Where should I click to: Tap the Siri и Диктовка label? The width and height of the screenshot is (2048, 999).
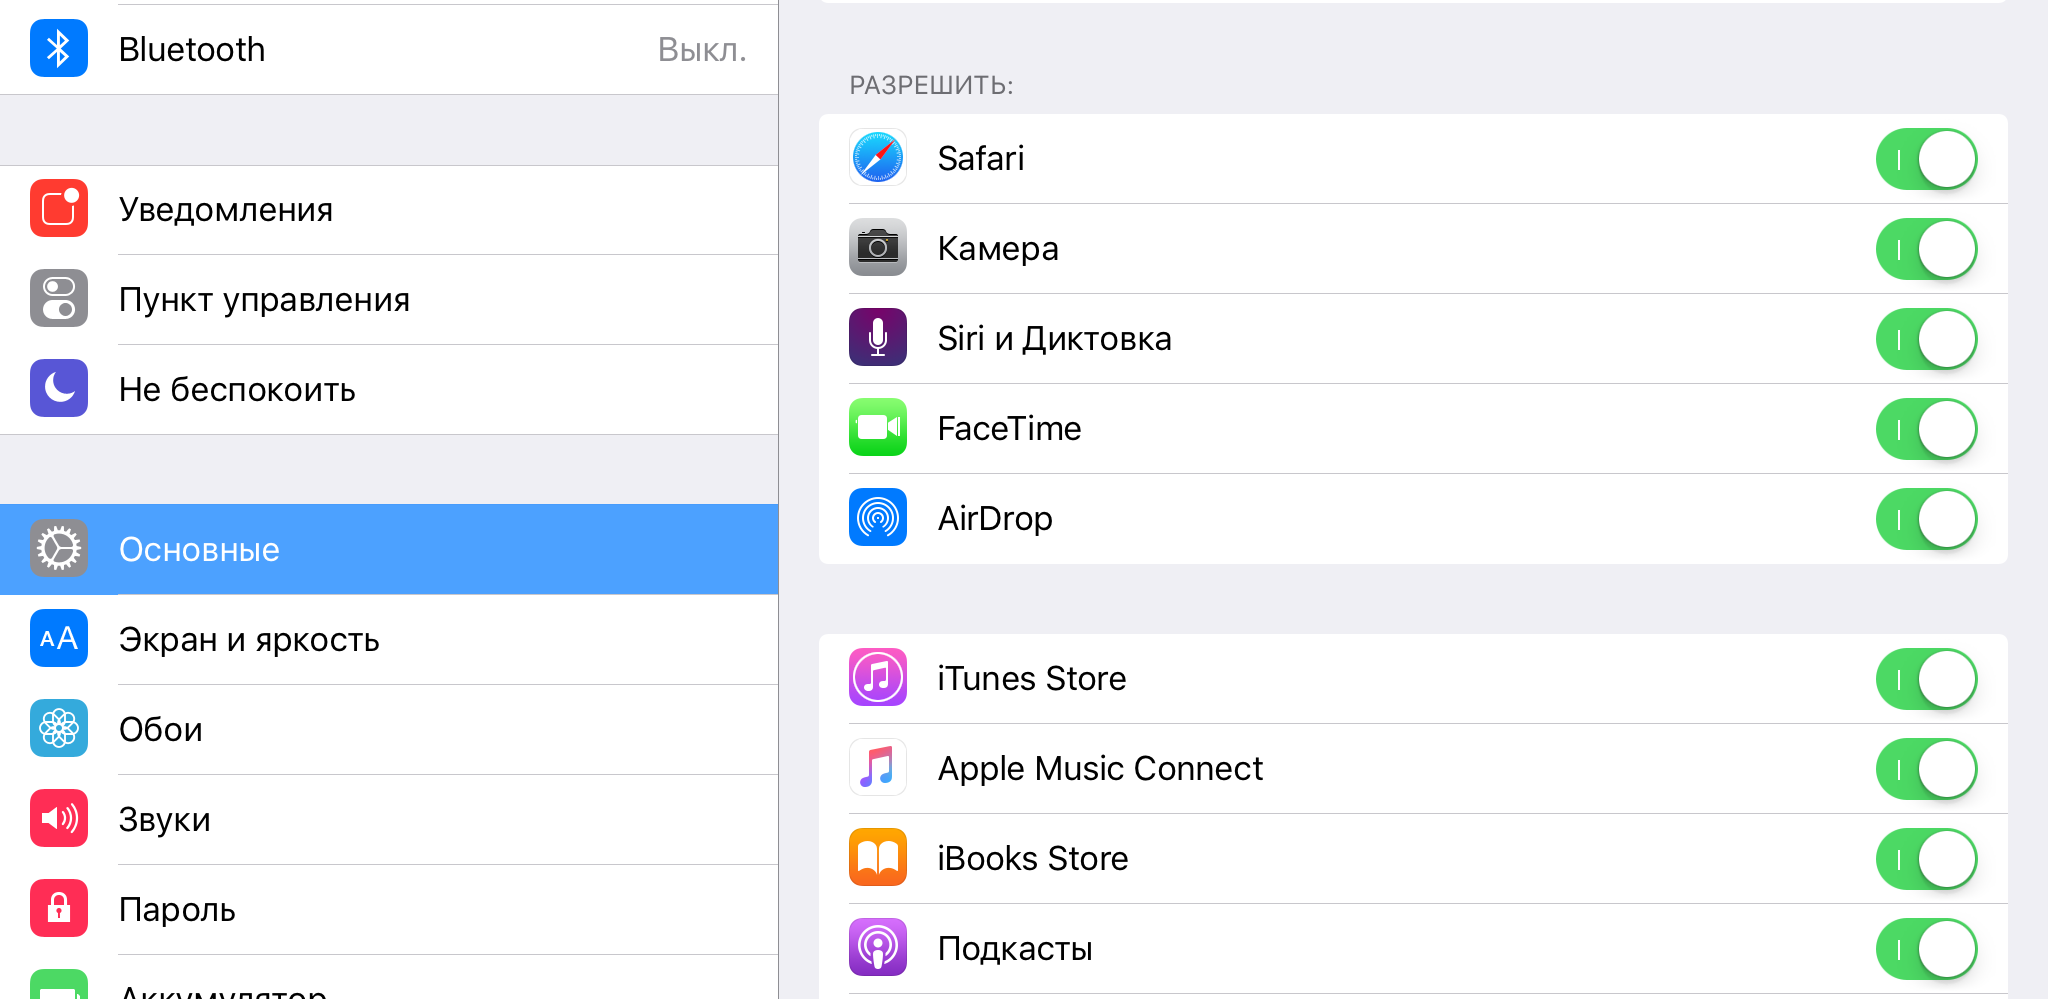(1055, 339)
